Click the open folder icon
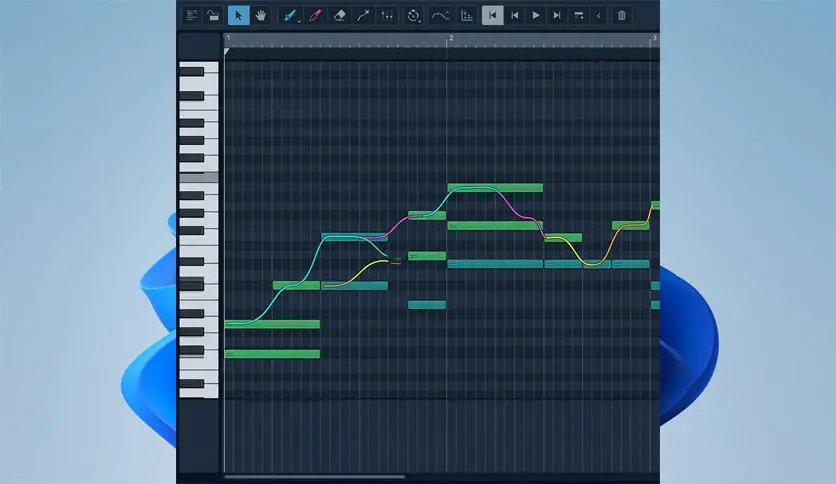 click(x=213, y=15)
